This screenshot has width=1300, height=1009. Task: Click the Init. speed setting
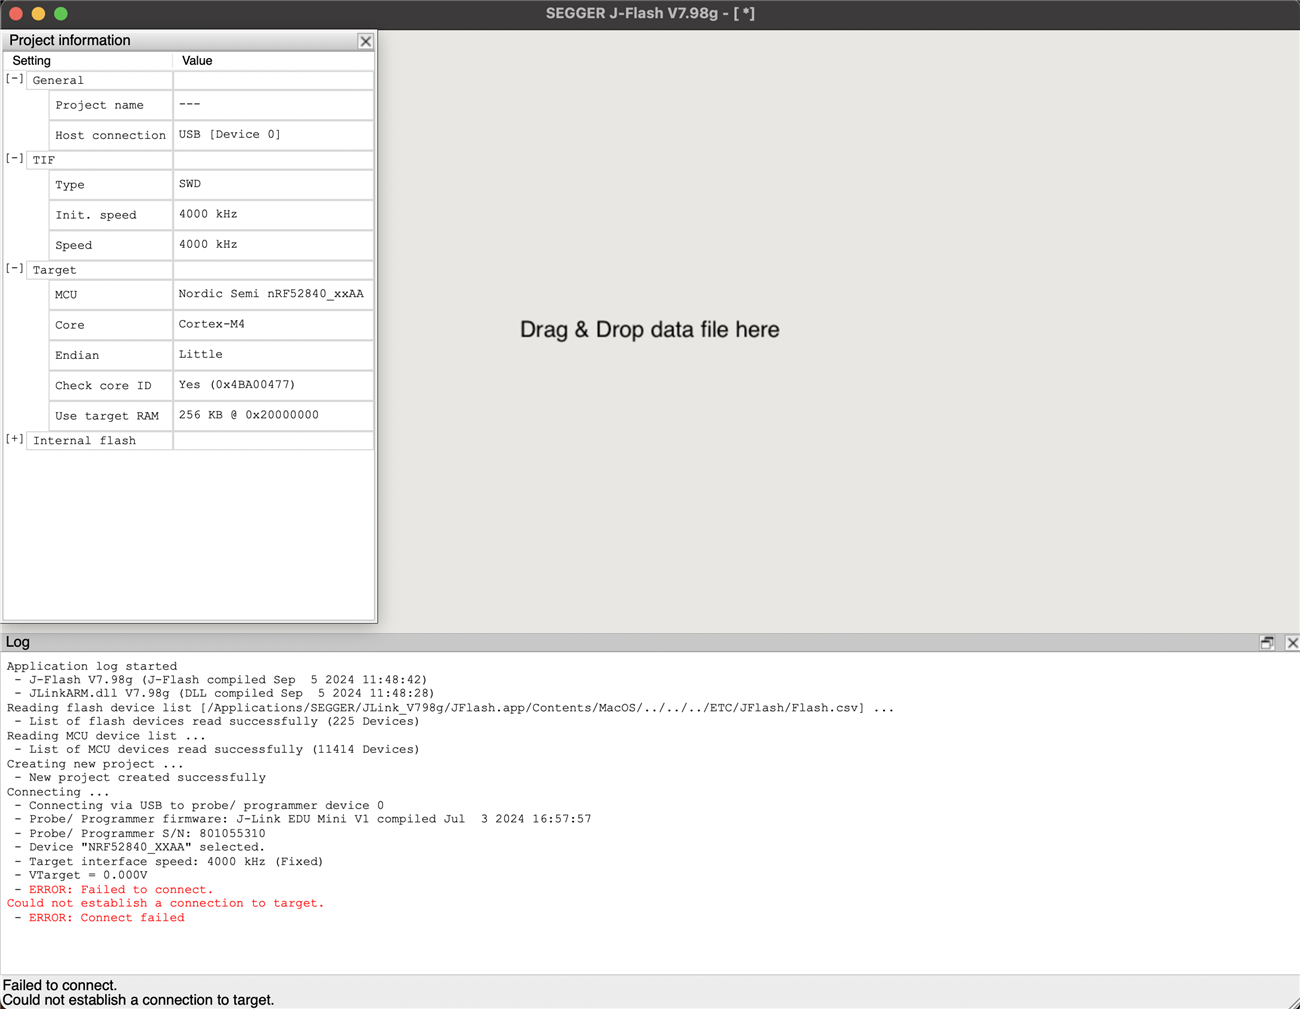point(111,215)
